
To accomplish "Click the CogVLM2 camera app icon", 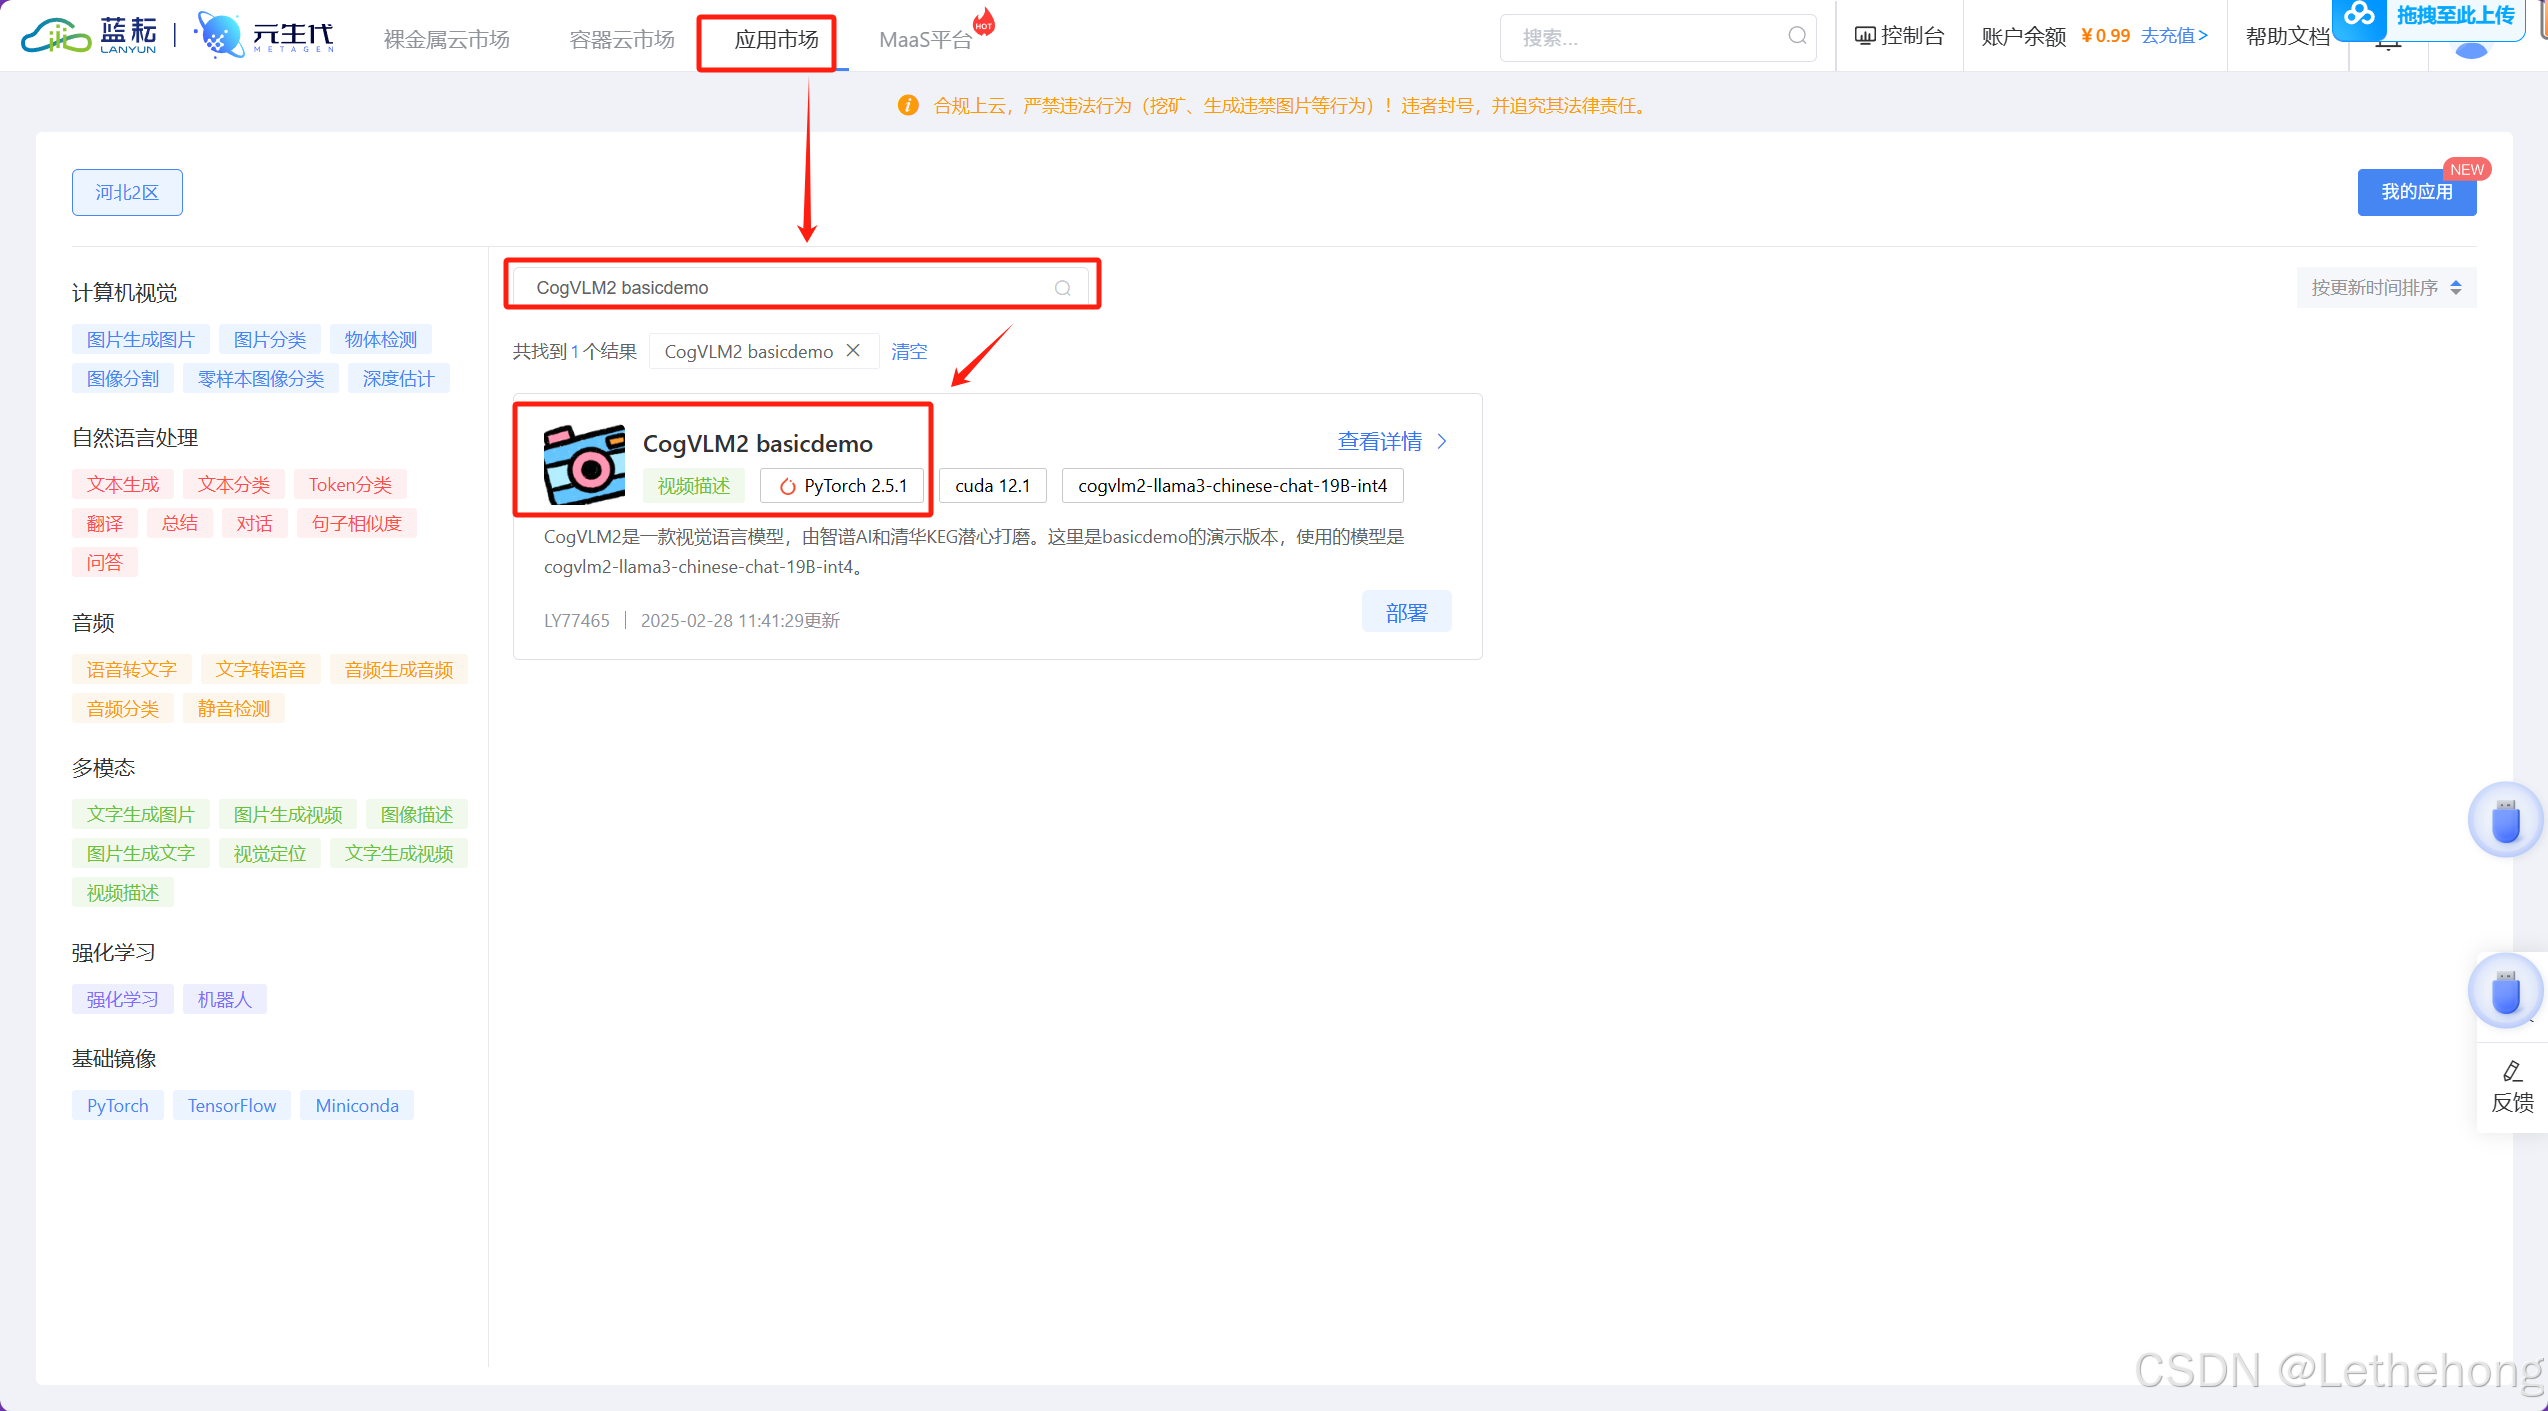I will tap(584, 465).
